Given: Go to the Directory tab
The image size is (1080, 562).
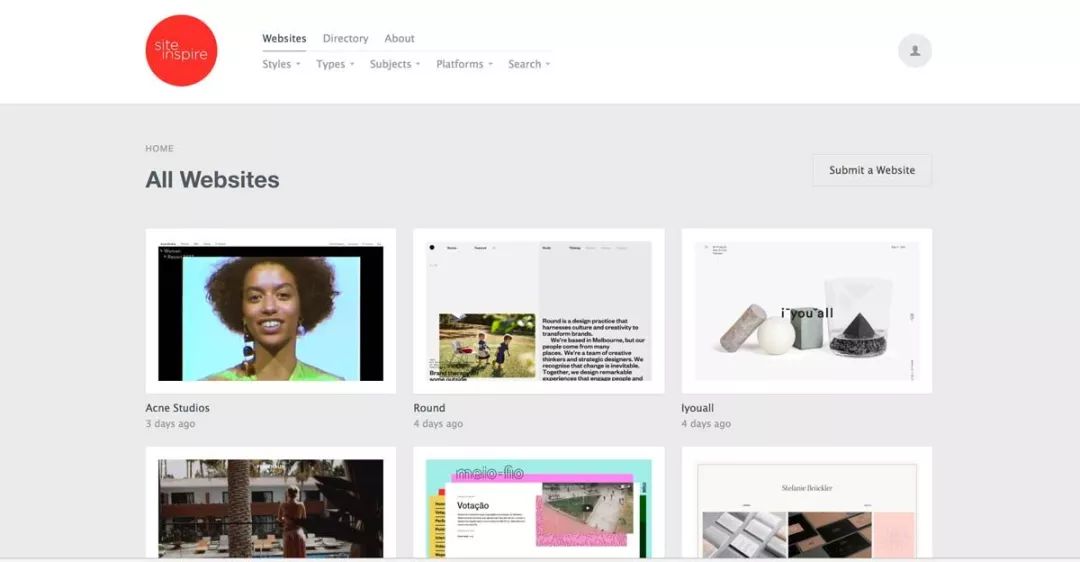Looking at the screenshot, I should pos(345,38).
